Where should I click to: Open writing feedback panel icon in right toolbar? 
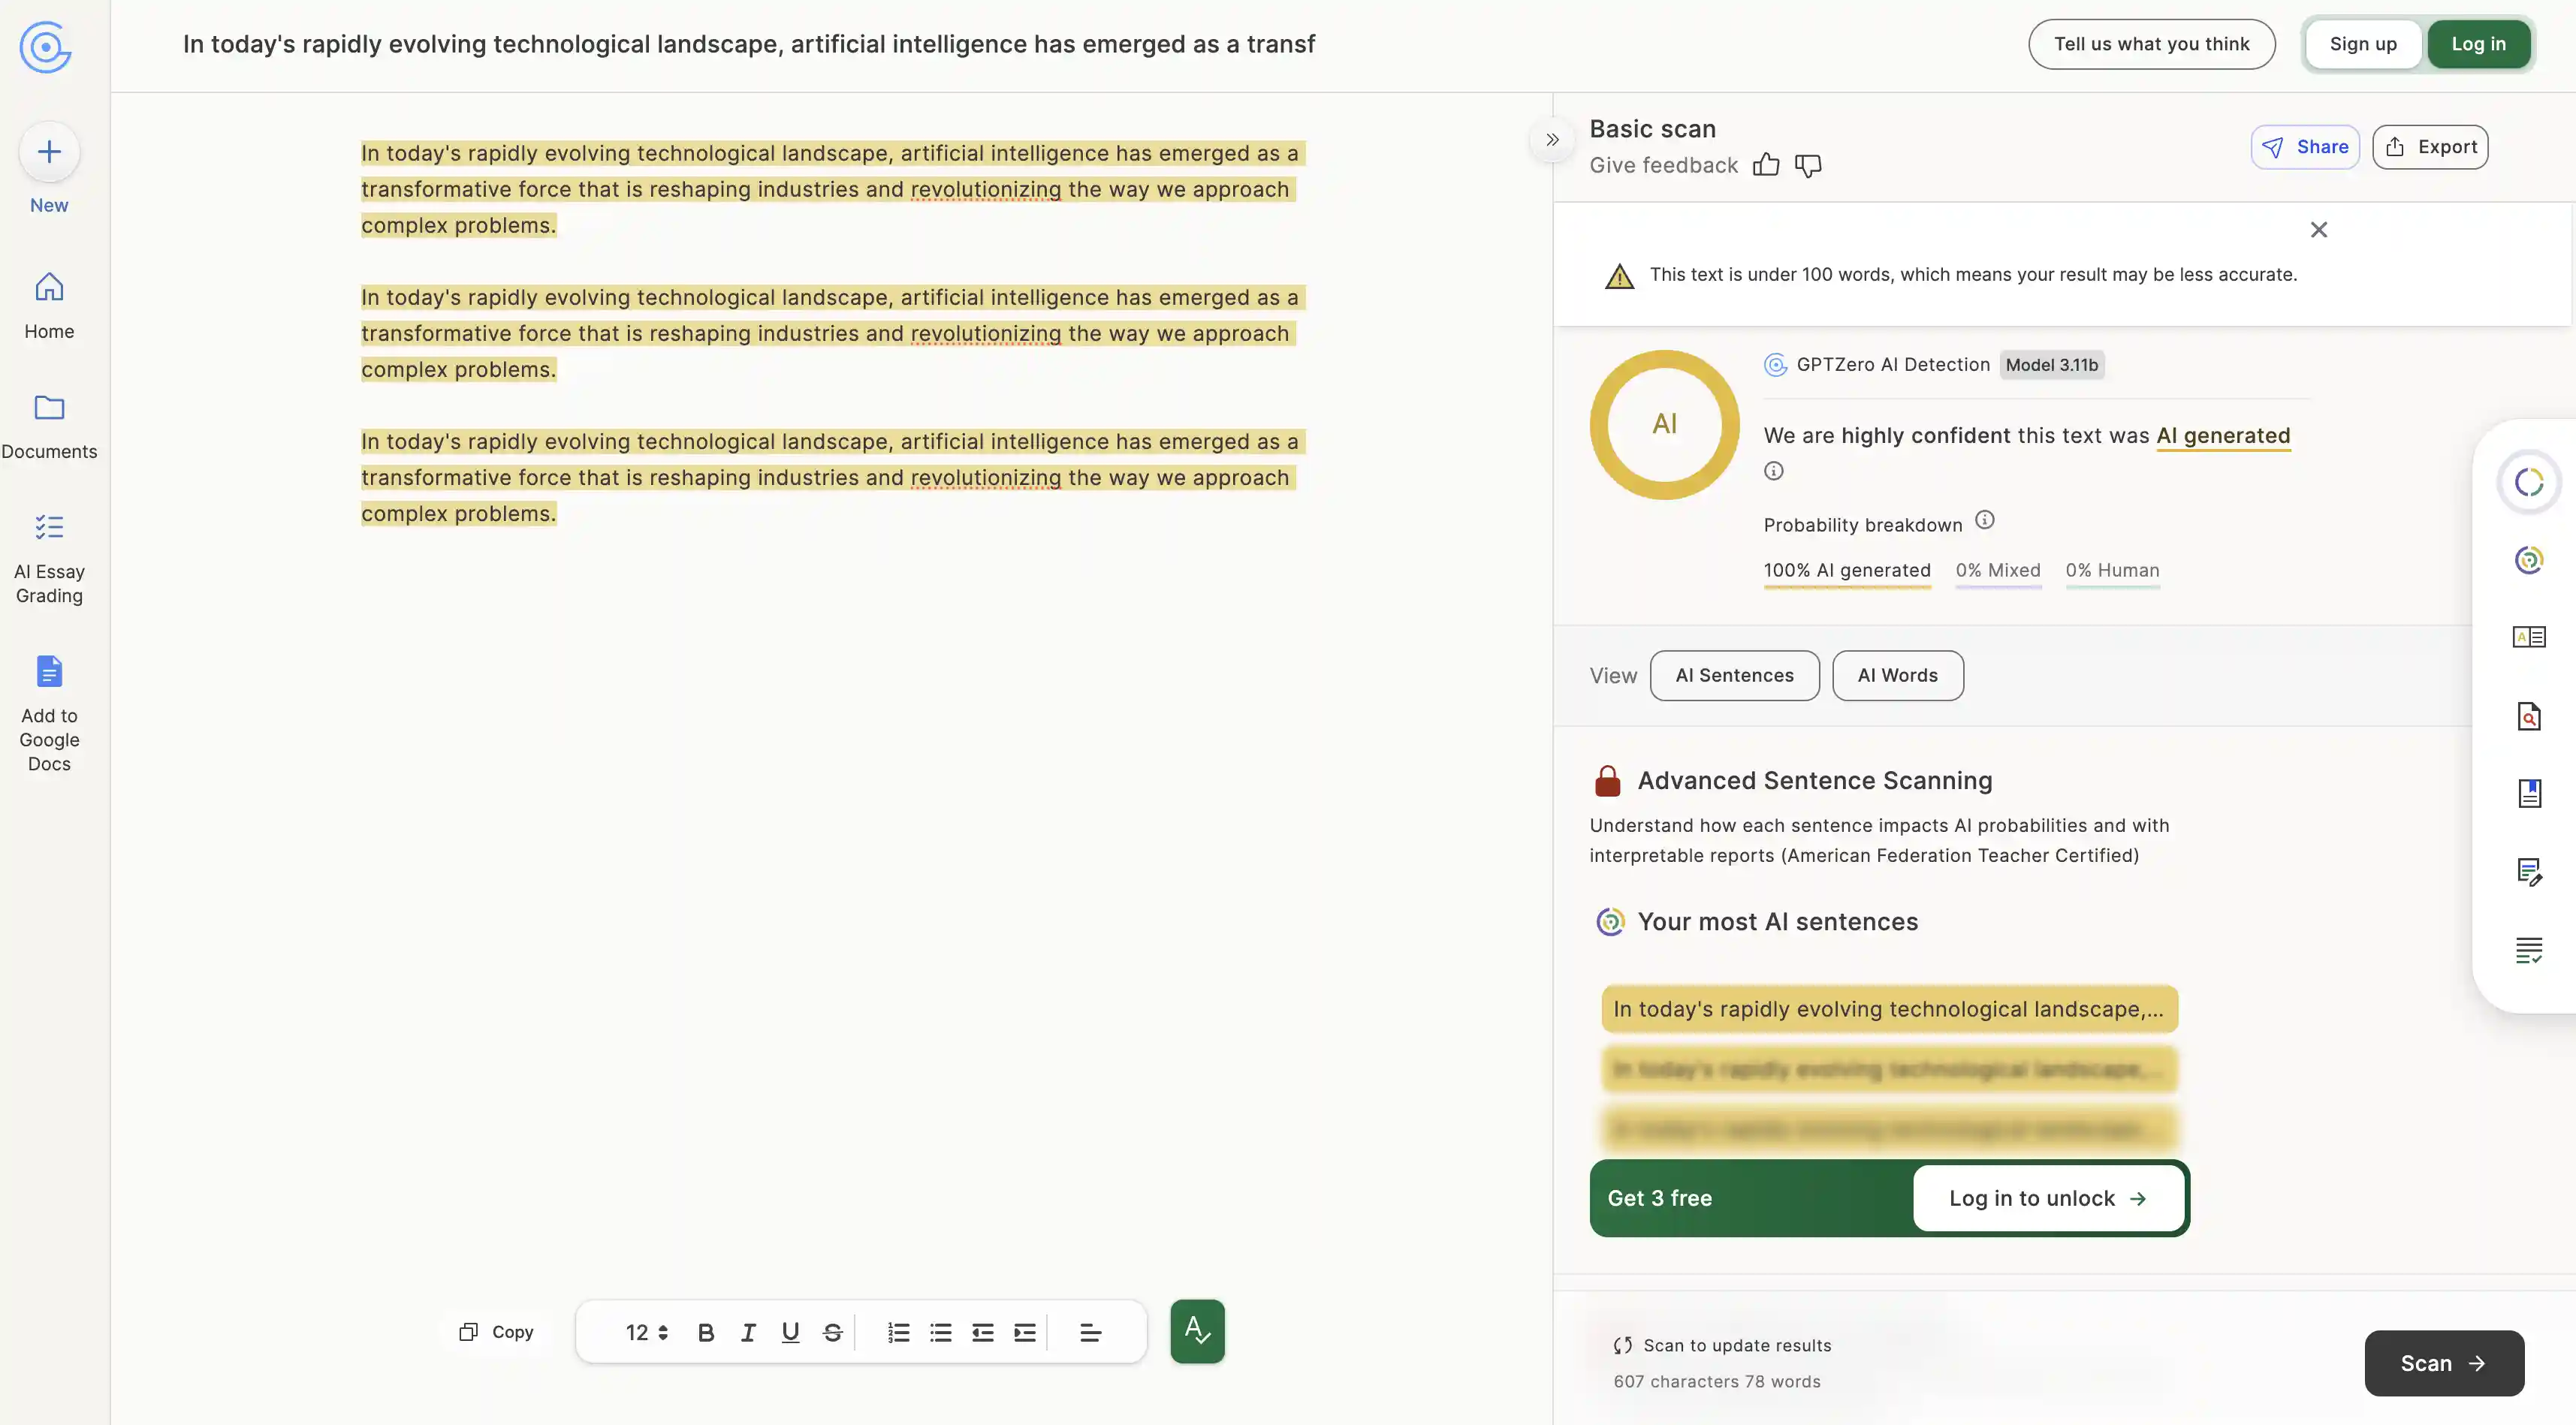click(x=2528, y=637)
